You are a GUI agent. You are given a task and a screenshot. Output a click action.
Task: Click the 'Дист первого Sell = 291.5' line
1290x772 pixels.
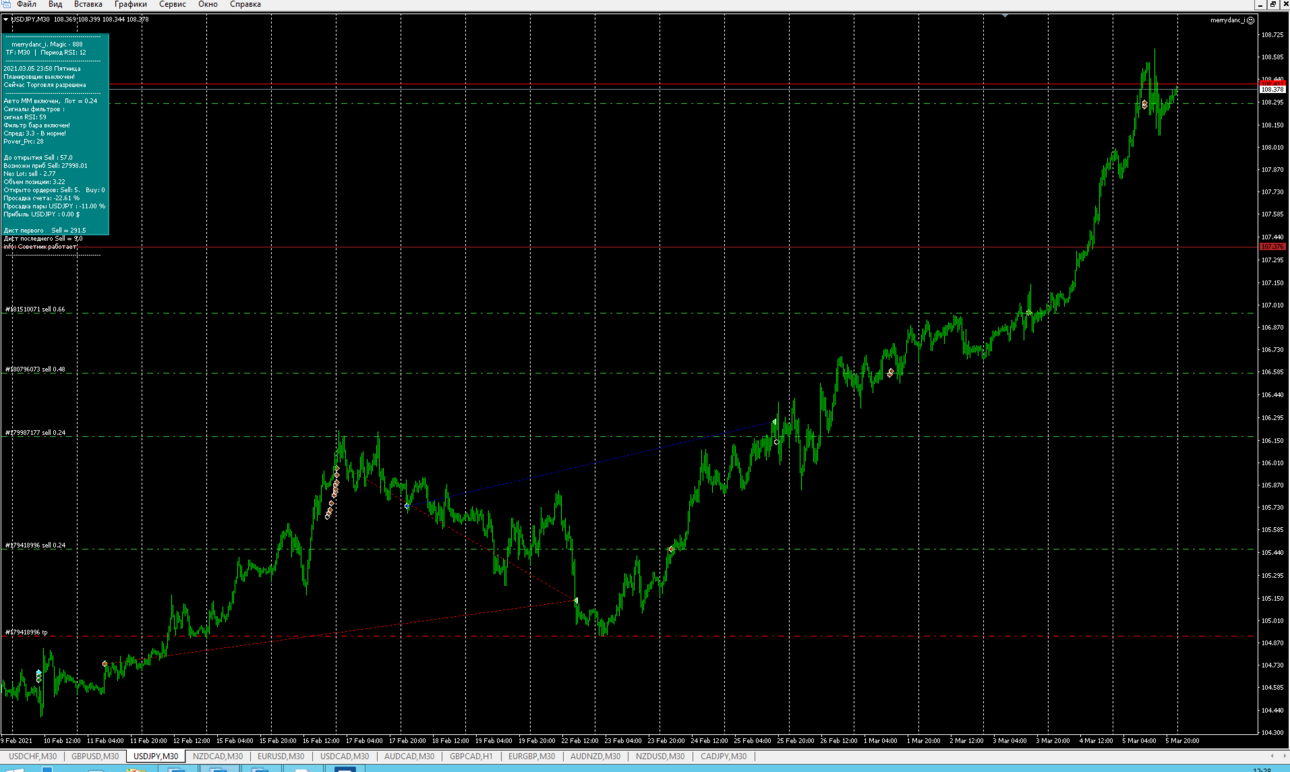pos(45,231)
